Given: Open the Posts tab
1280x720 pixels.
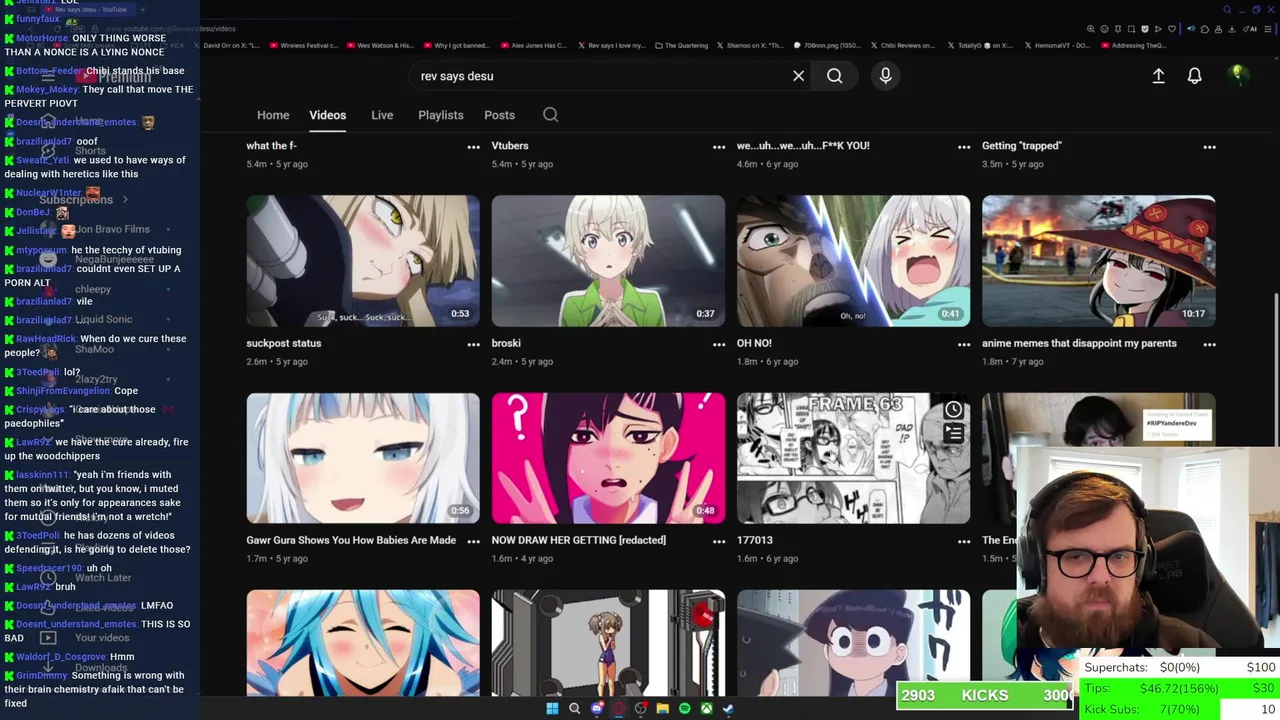Looking at the screenshot, I should click(499, 115).
